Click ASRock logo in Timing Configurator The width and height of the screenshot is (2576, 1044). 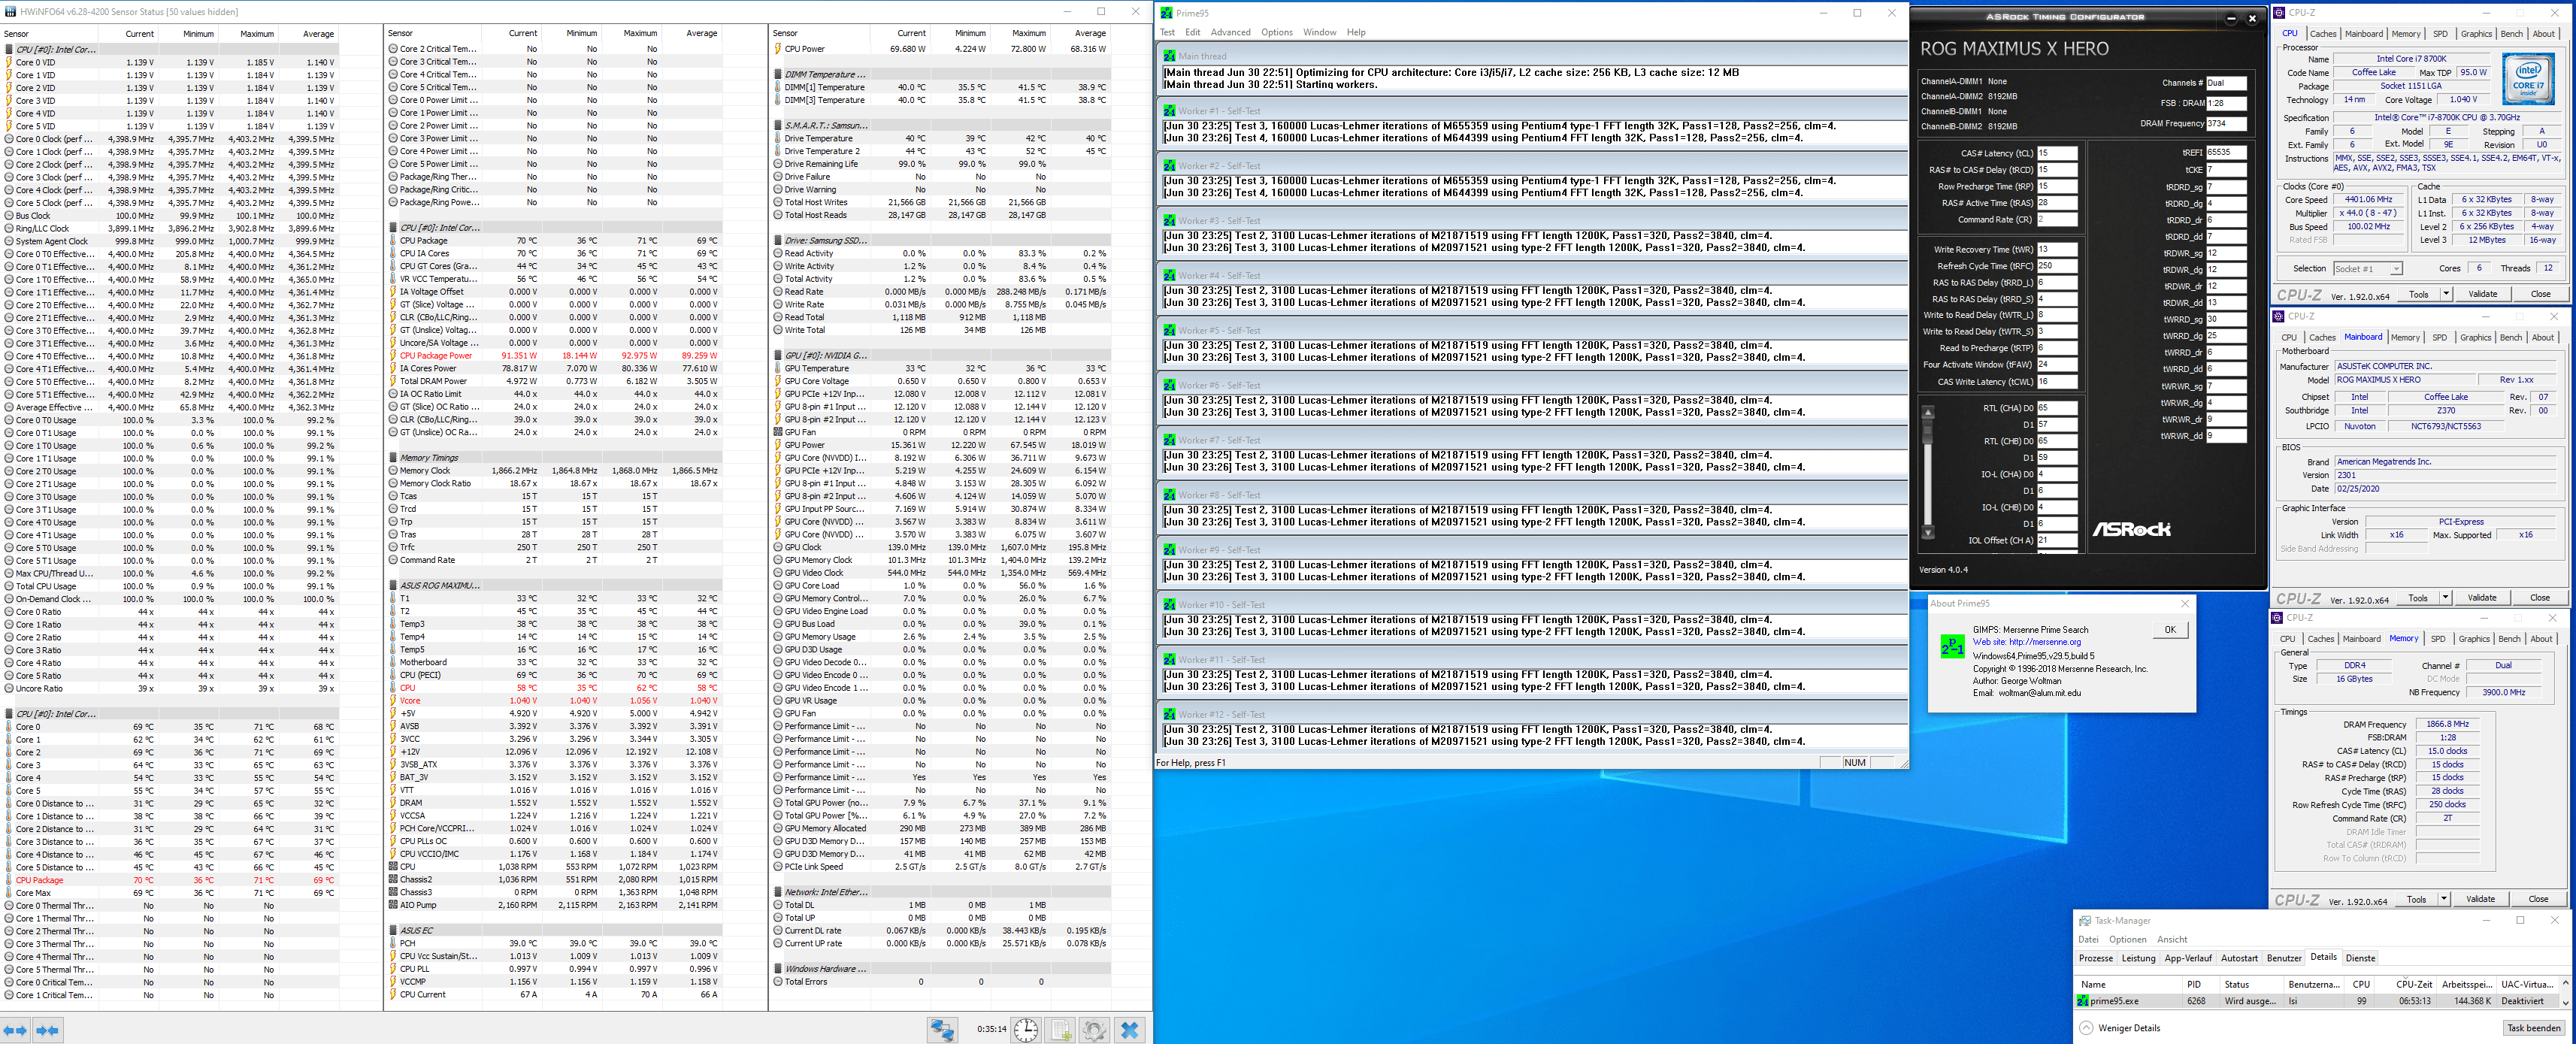pyautogui.click(x=2131, y=529)
